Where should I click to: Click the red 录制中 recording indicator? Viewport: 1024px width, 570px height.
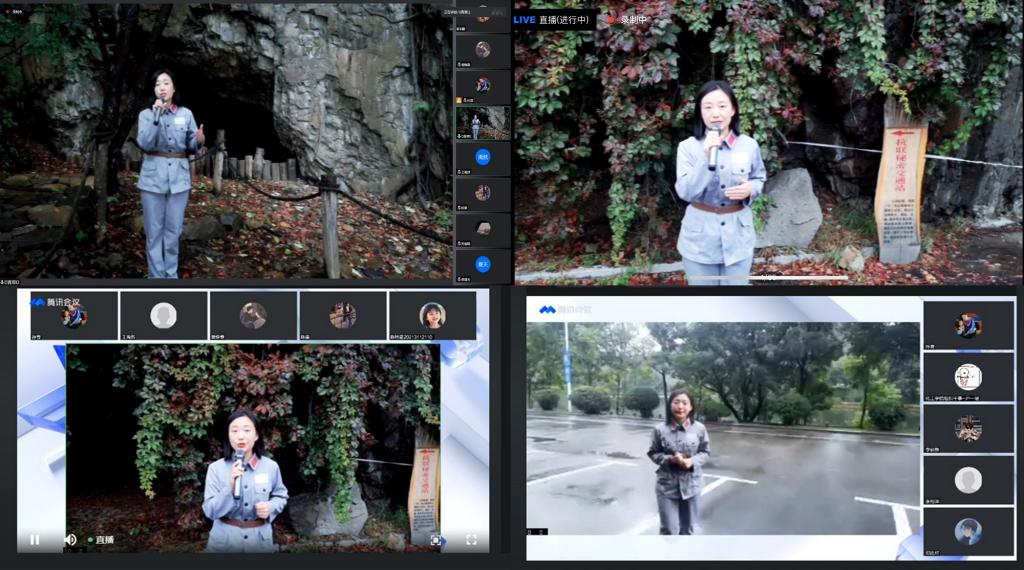626,19
